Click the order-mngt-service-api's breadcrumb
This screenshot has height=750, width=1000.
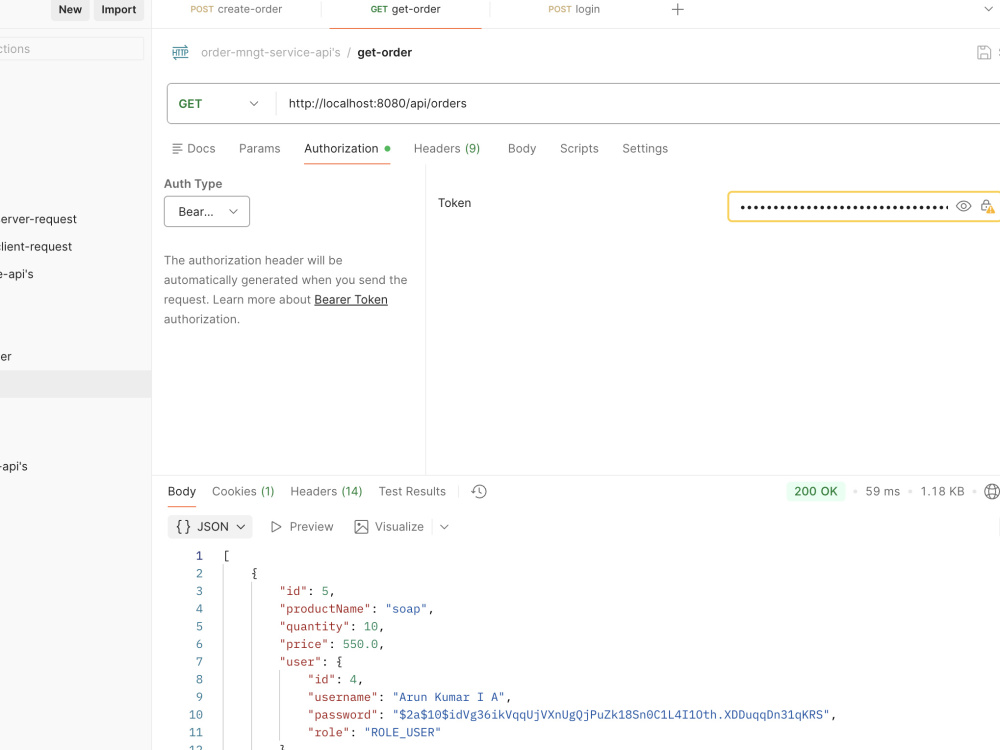point(270,52)
